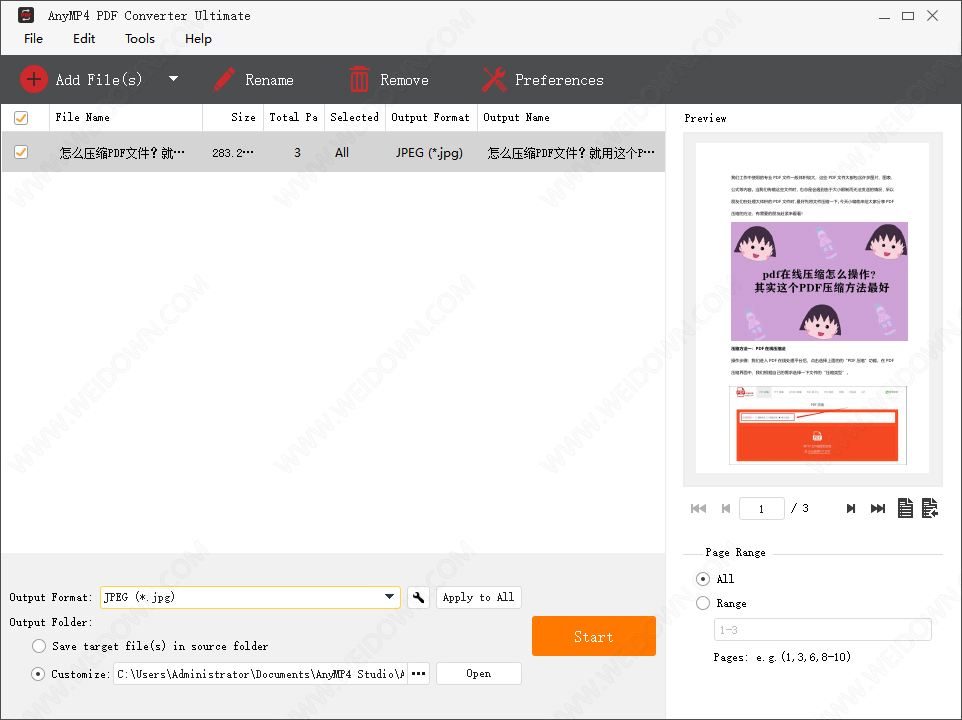Click the AnyMP4 app icon in title bar

click(x=26, y=15)
